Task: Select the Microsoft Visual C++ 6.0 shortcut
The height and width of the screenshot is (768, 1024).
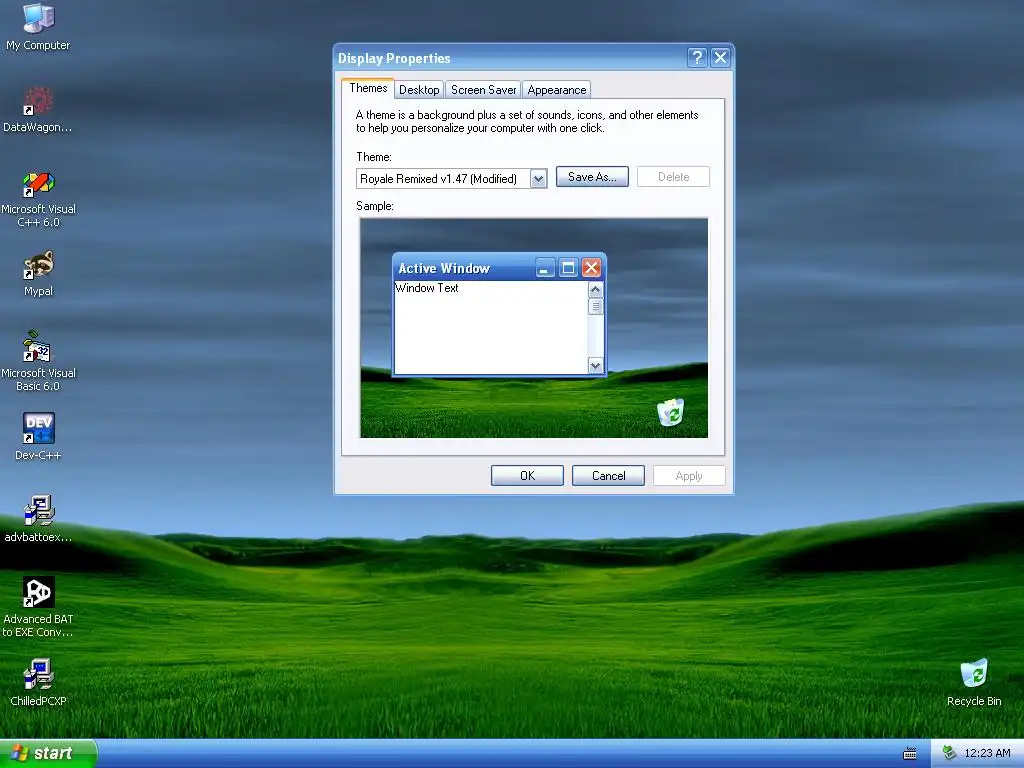Action: (38, 199)
